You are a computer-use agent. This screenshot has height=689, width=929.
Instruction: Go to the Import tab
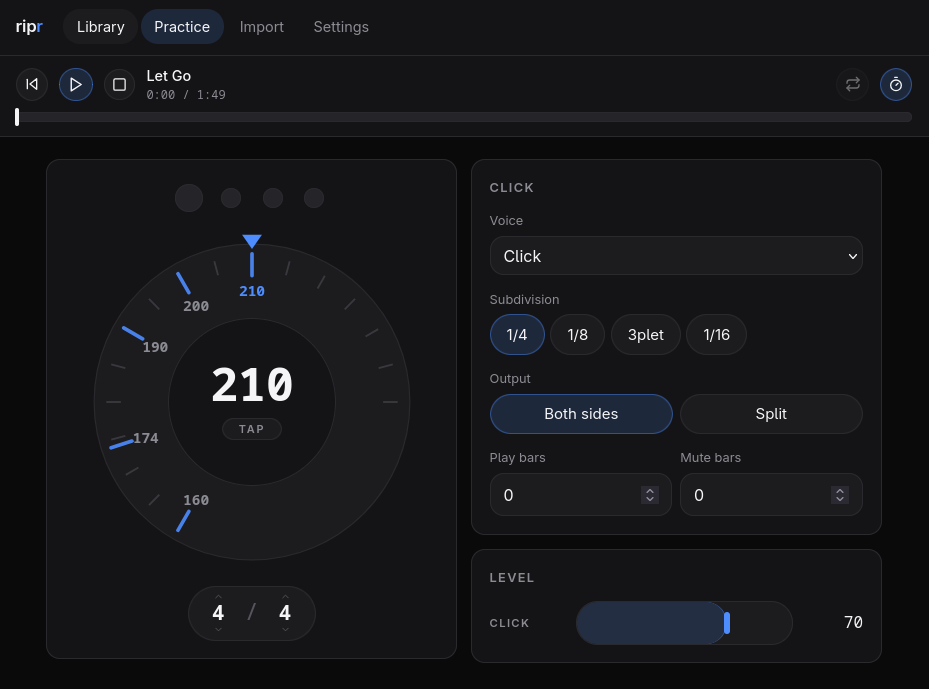coord(261,27)
